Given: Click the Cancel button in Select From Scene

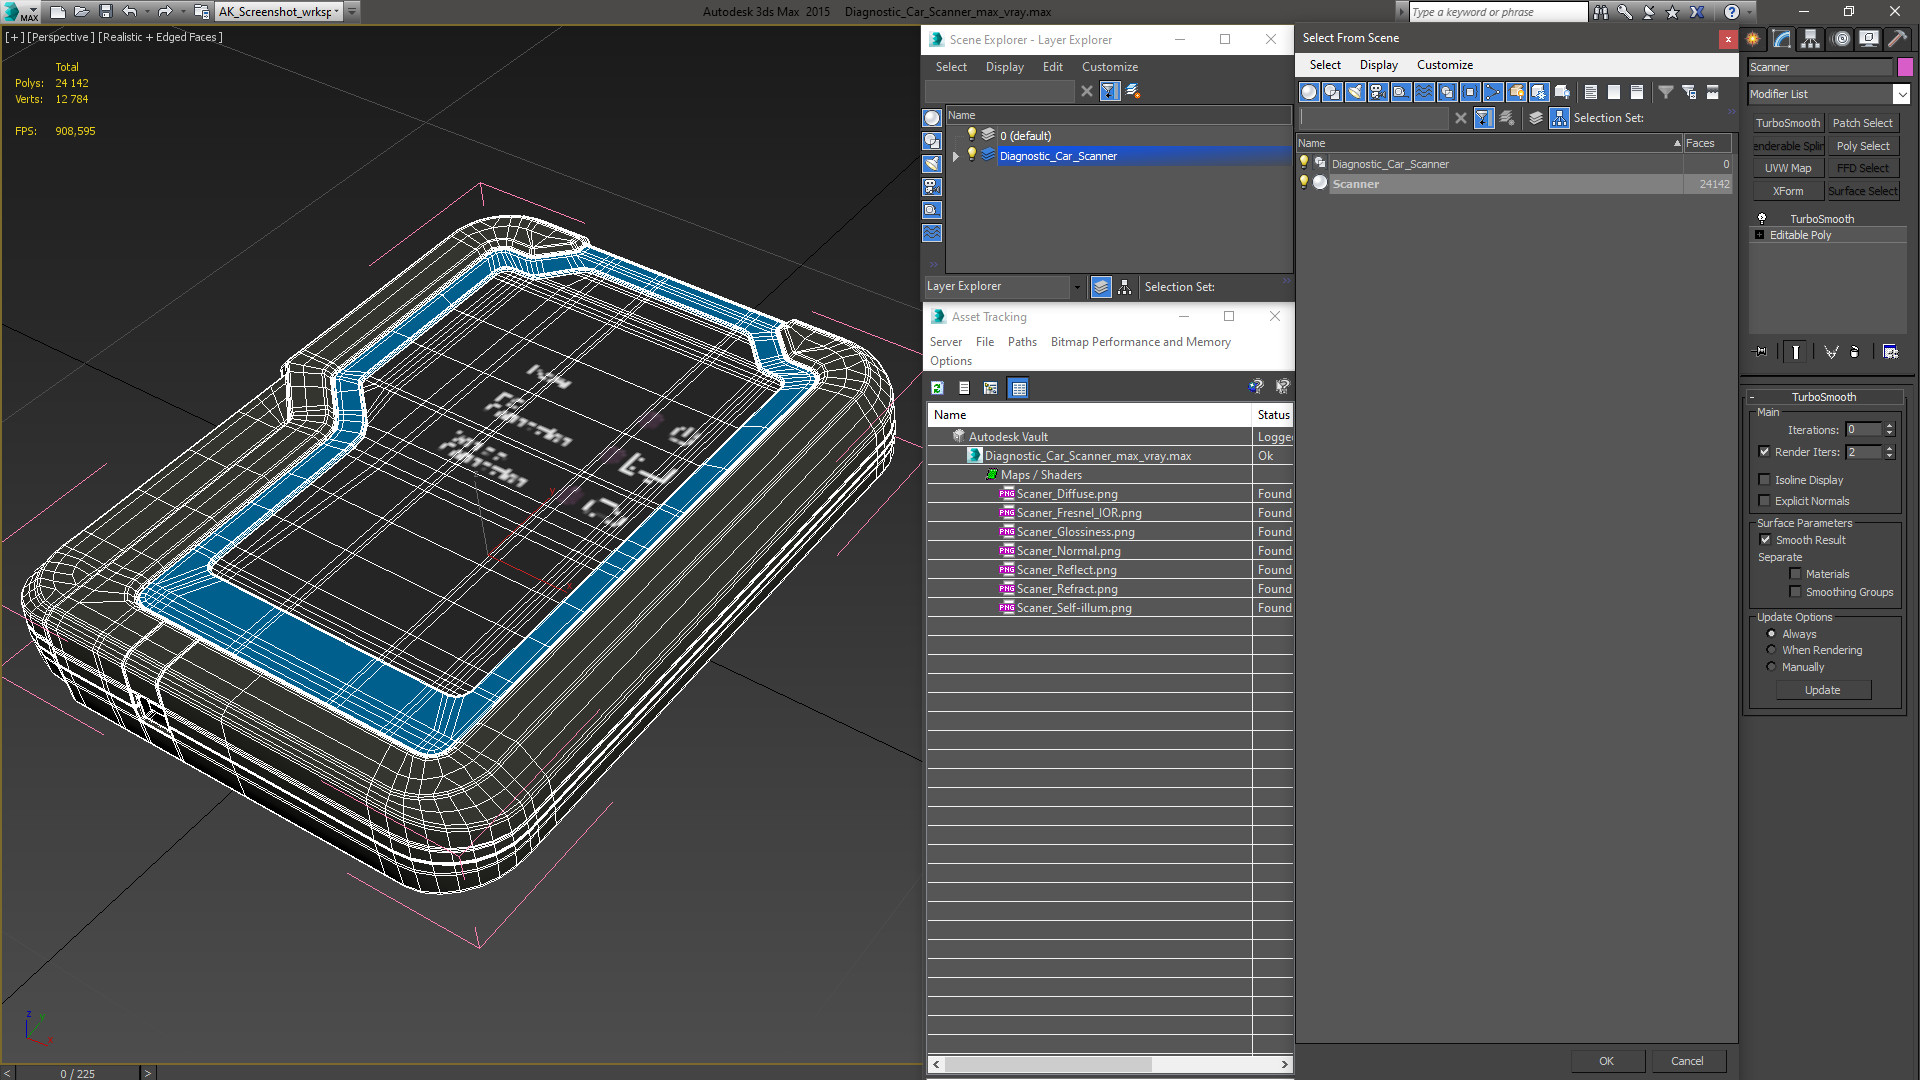Looking at the screenshot, I should 1687,1061.
